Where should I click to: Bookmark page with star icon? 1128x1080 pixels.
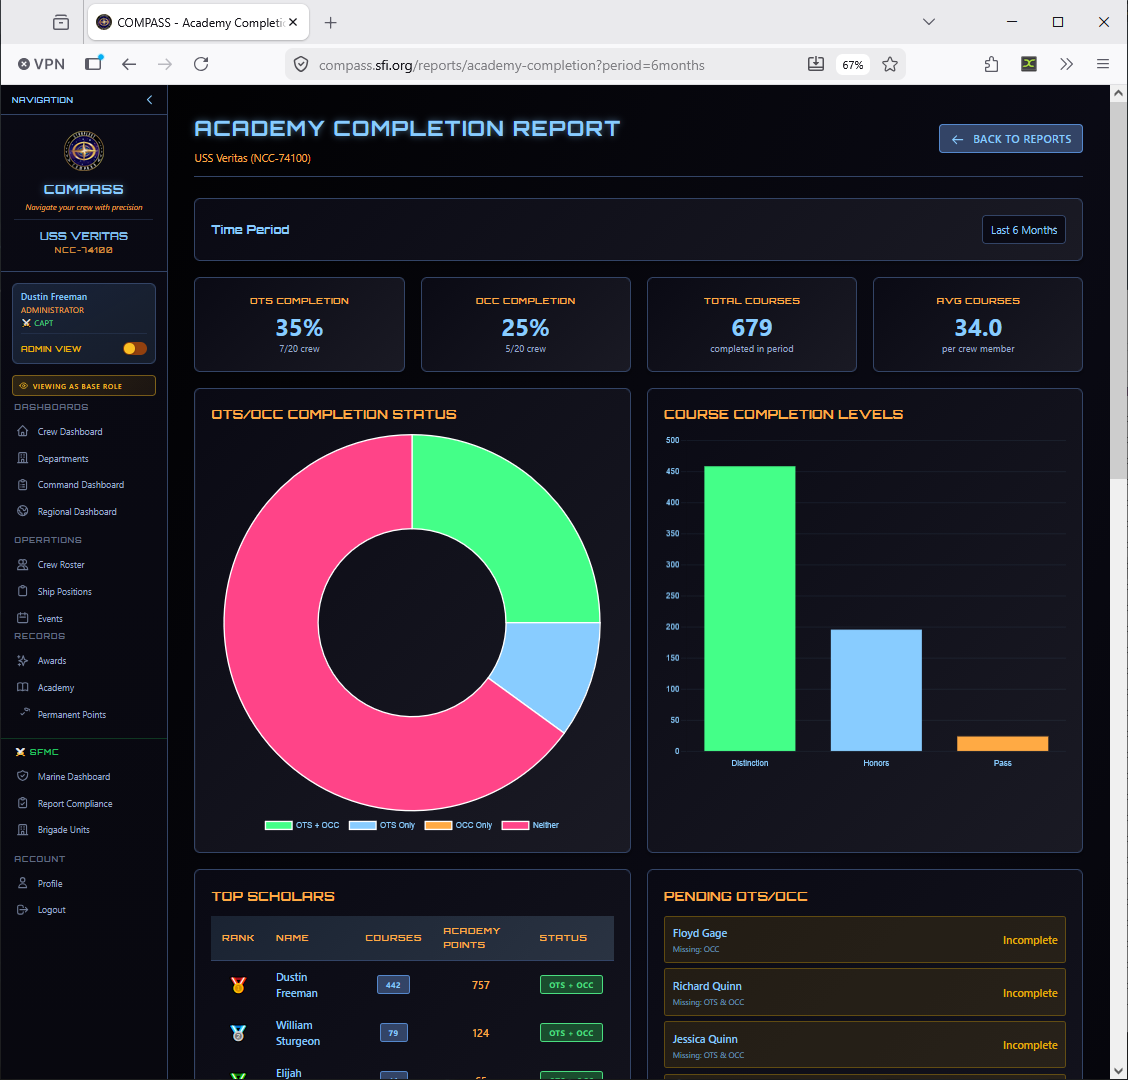890,65
